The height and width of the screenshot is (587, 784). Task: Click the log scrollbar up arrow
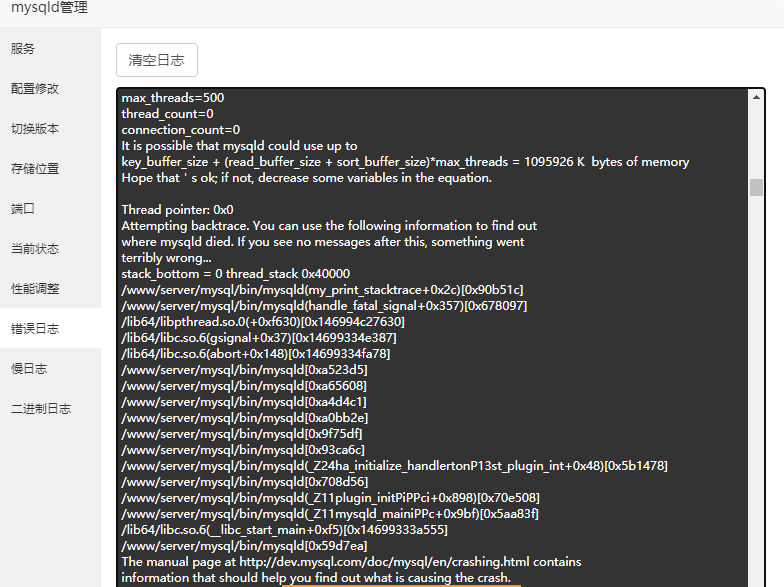click(x=756, y=97)
